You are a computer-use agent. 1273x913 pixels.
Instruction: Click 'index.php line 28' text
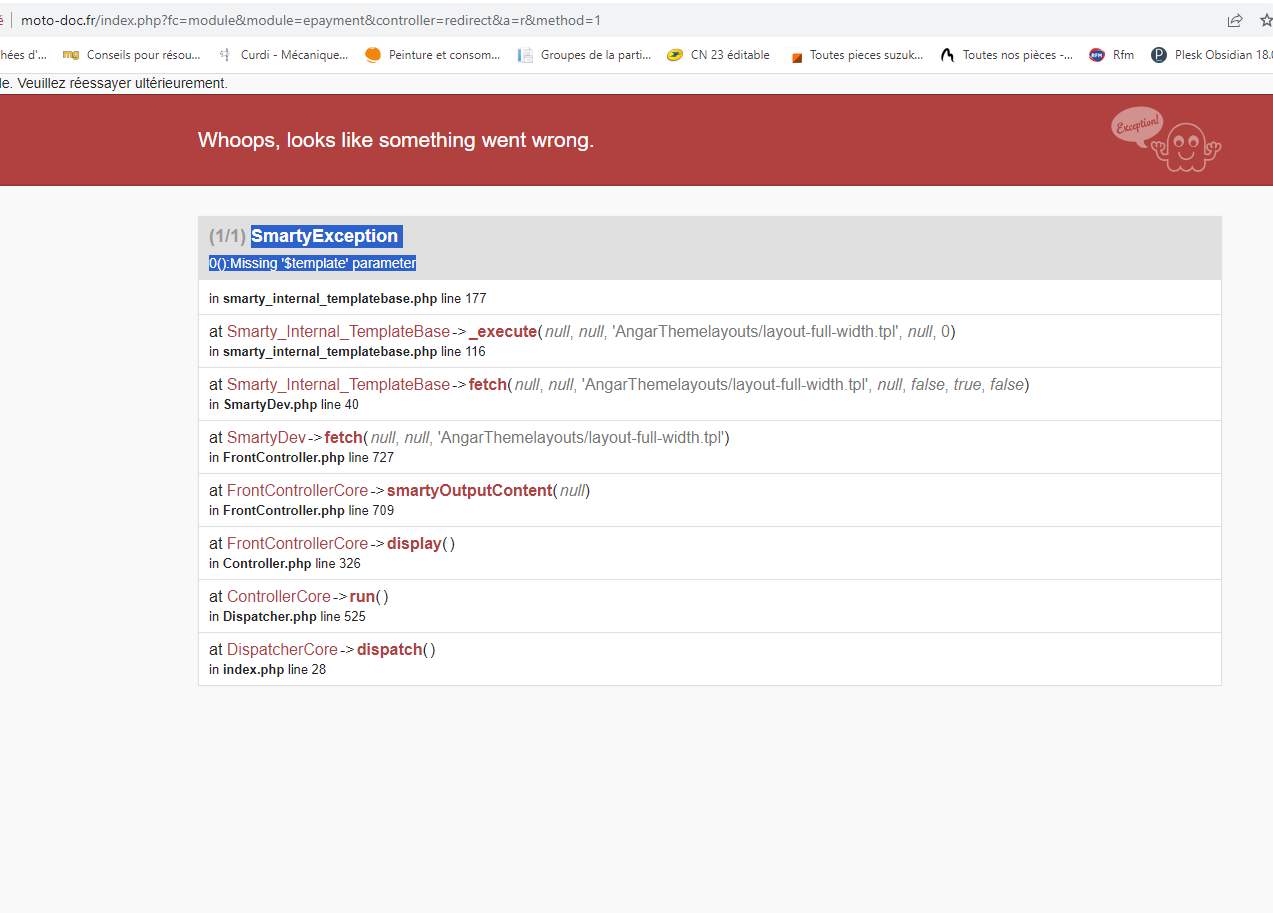274,669
